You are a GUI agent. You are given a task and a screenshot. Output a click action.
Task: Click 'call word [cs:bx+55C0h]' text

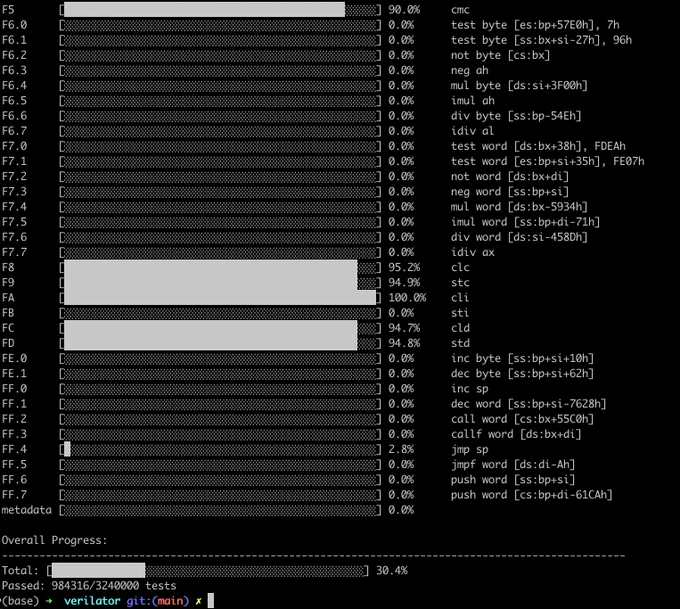pyautogui.click(x=523, y=419)
